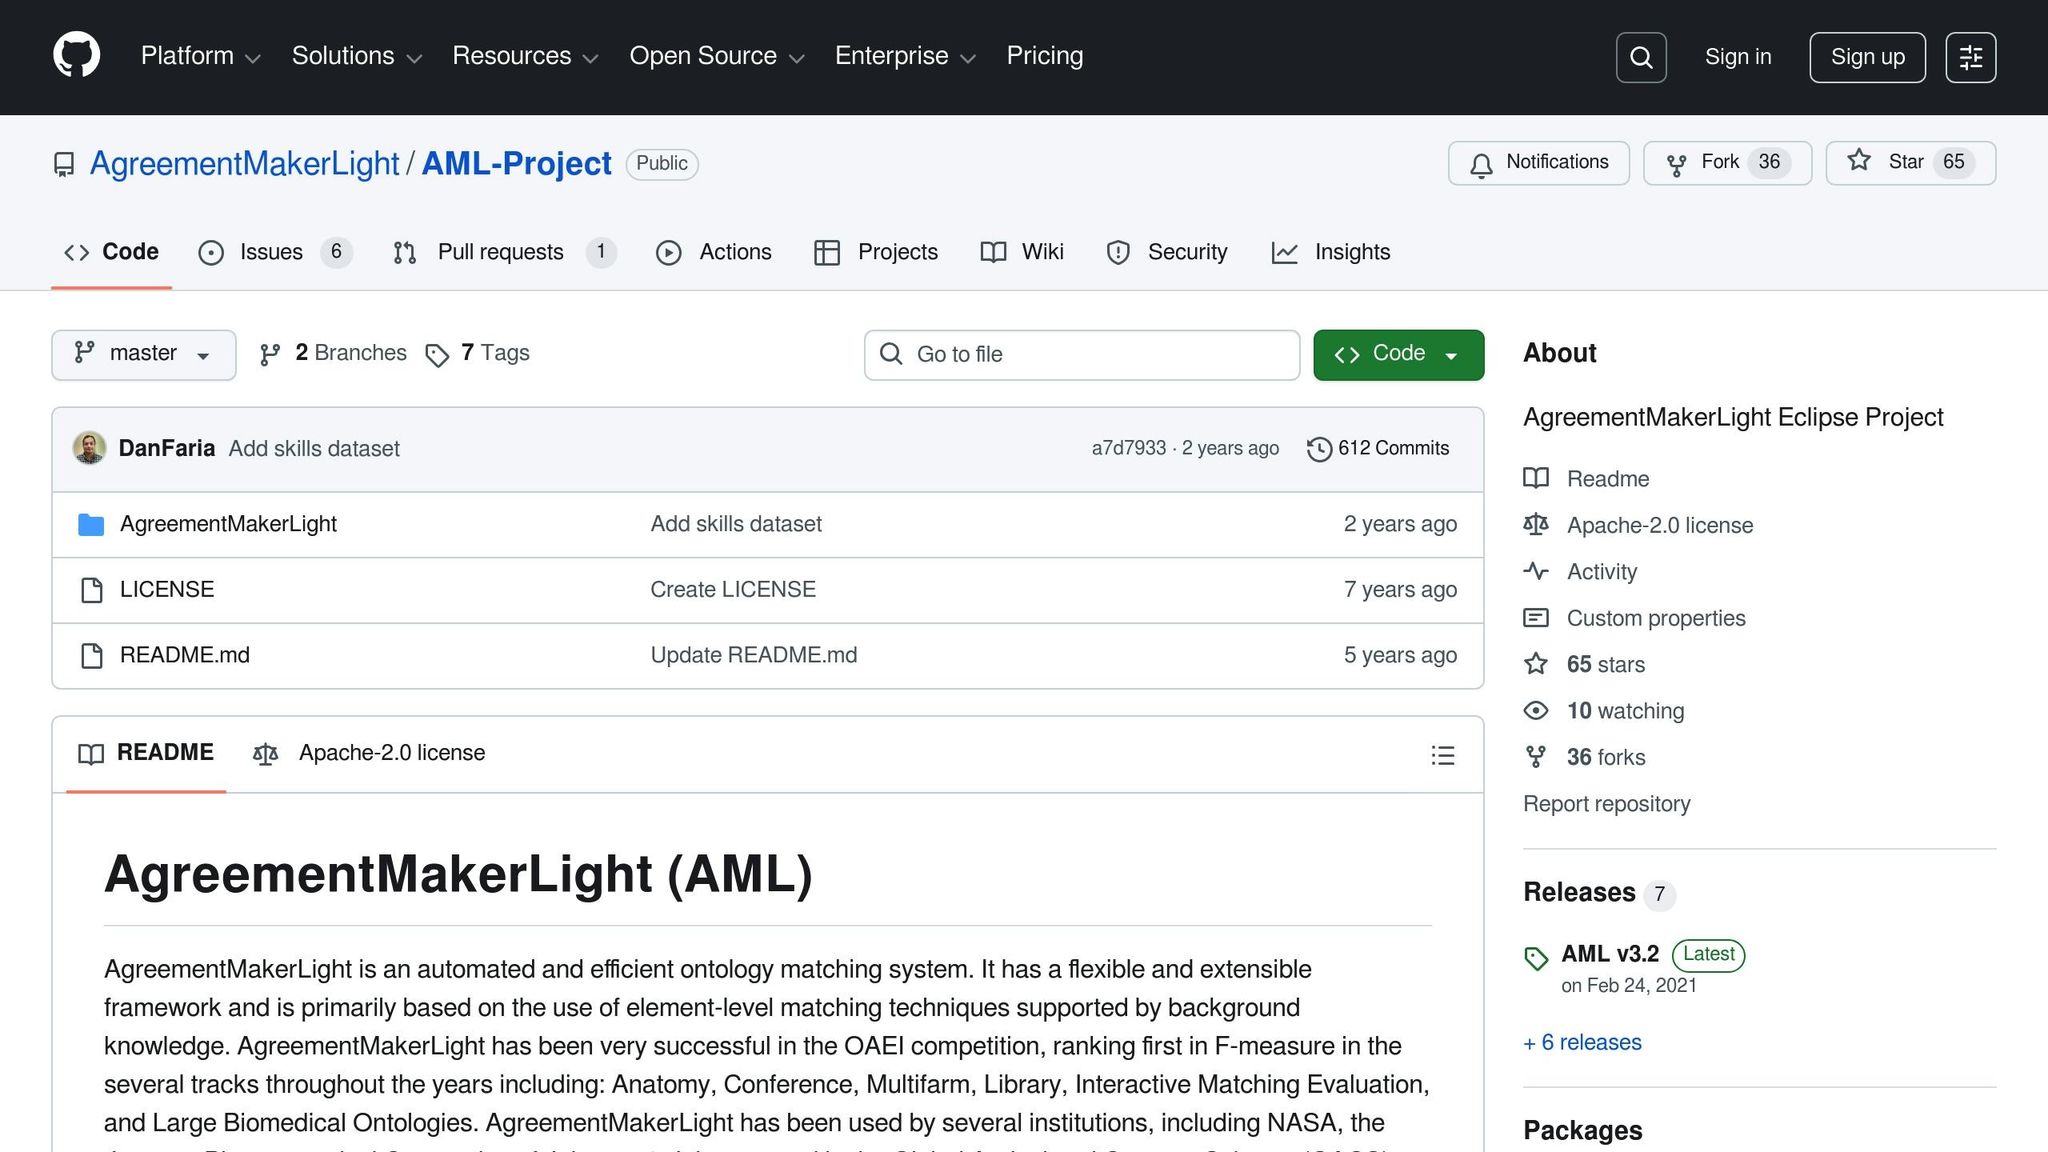Open the Pricing menu item
This screenshot has height=1152, width=2048.
pos(1044,56)
